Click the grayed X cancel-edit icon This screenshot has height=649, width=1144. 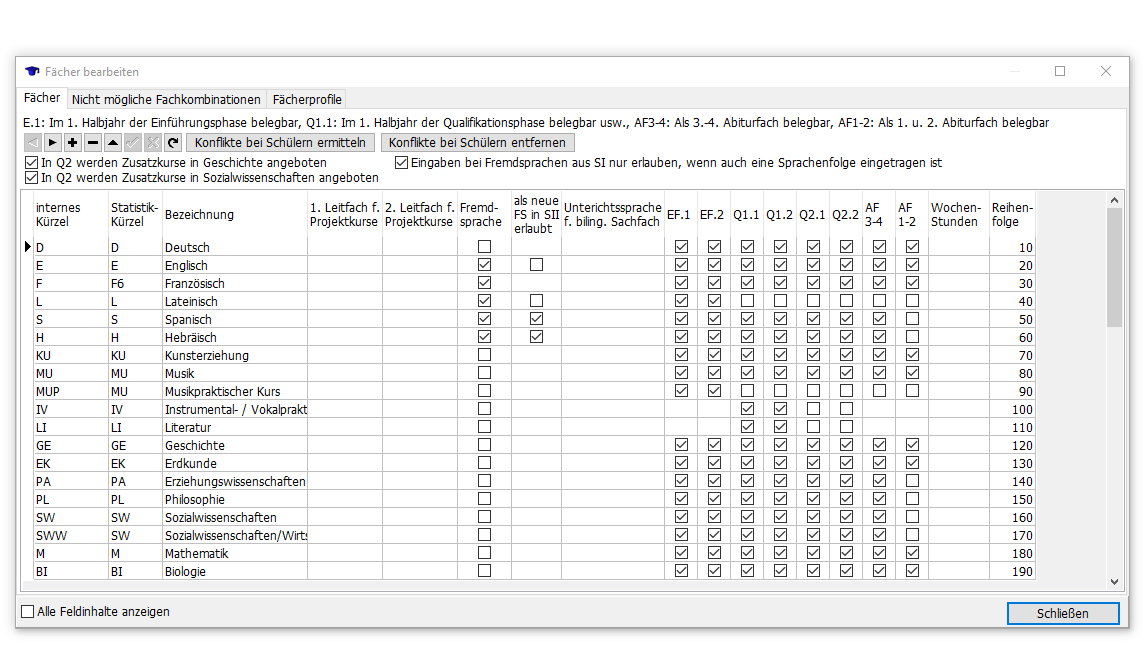pos(152,142)
